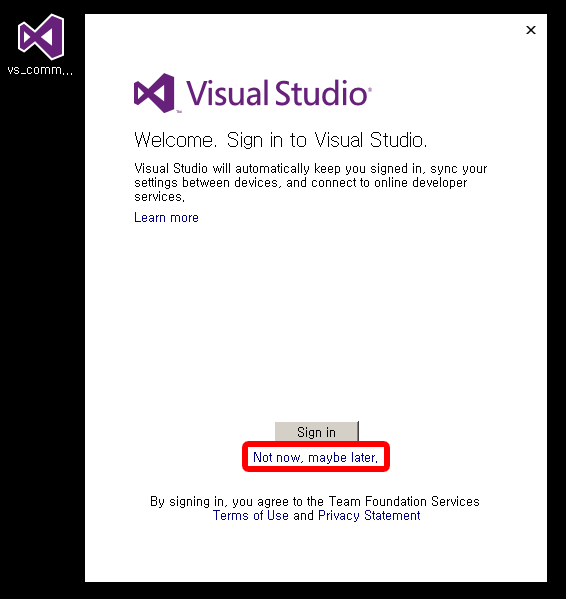The image size is (566, 599).
Task: Open the Terms of Use link
Action: coord(251,515)
